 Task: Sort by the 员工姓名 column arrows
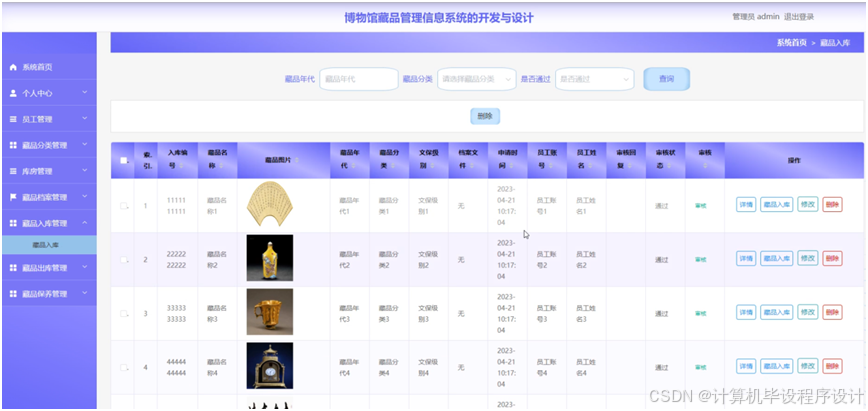[x=589, y=166]
